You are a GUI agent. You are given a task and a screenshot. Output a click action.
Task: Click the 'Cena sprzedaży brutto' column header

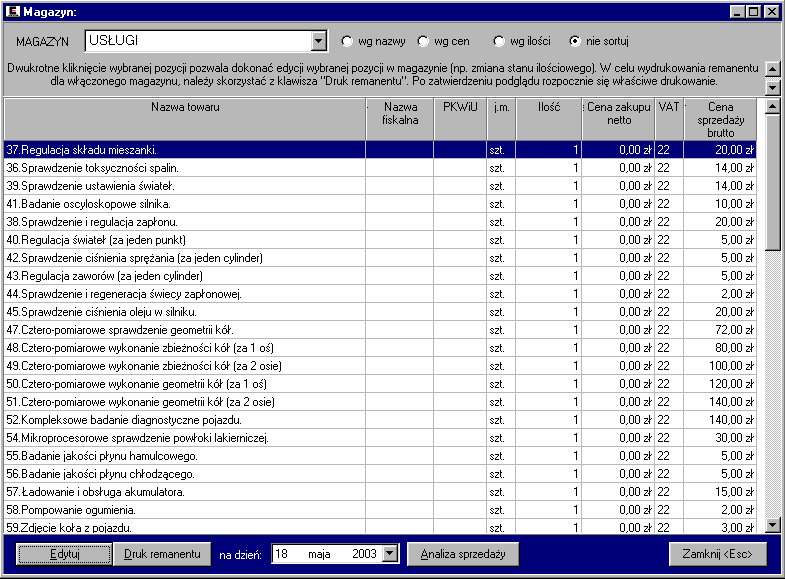click(x=720, y=118)
